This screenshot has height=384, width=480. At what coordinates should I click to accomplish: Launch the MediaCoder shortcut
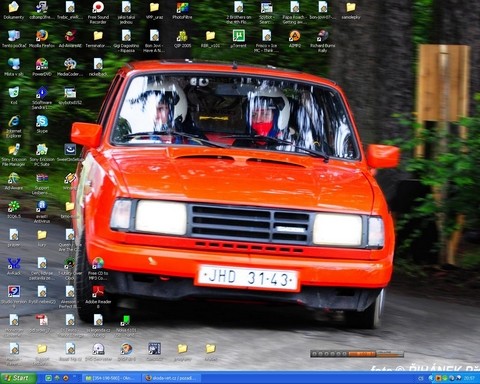(70, 67)
